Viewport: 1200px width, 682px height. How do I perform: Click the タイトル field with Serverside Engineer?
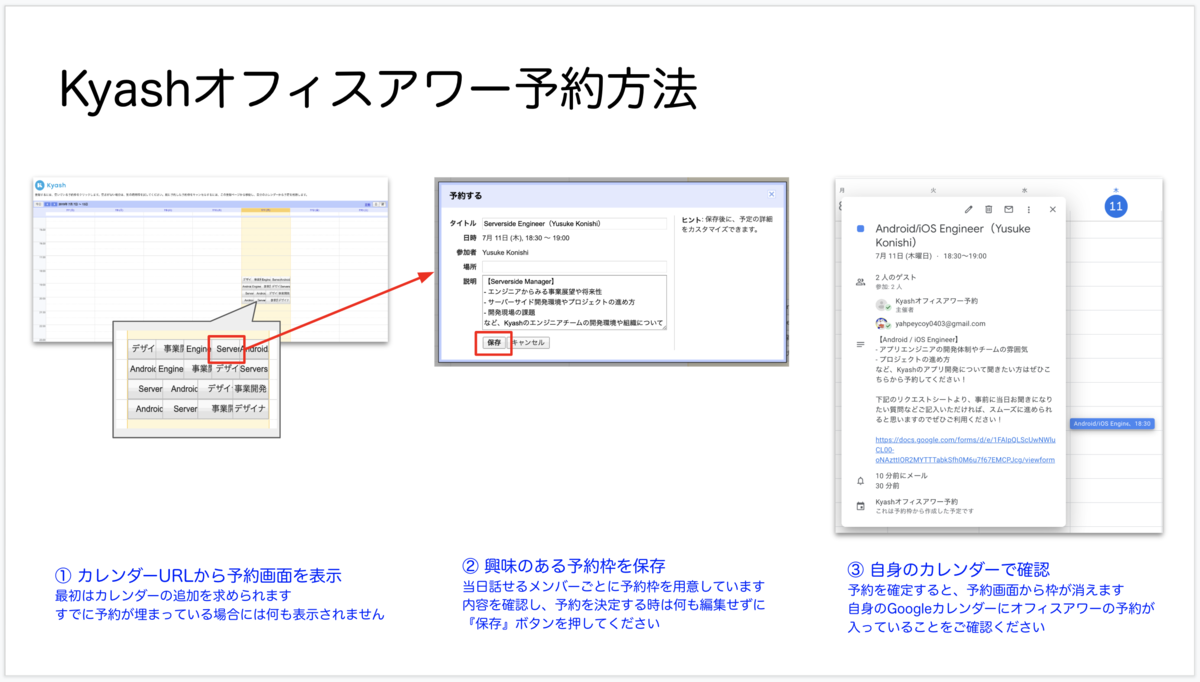[574, 224]
